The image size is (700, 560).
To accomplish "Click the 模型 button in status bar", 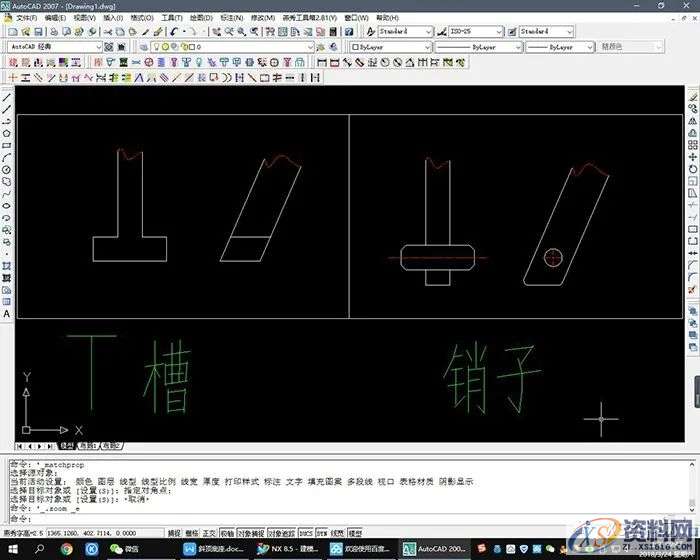I will coord(355,533).
